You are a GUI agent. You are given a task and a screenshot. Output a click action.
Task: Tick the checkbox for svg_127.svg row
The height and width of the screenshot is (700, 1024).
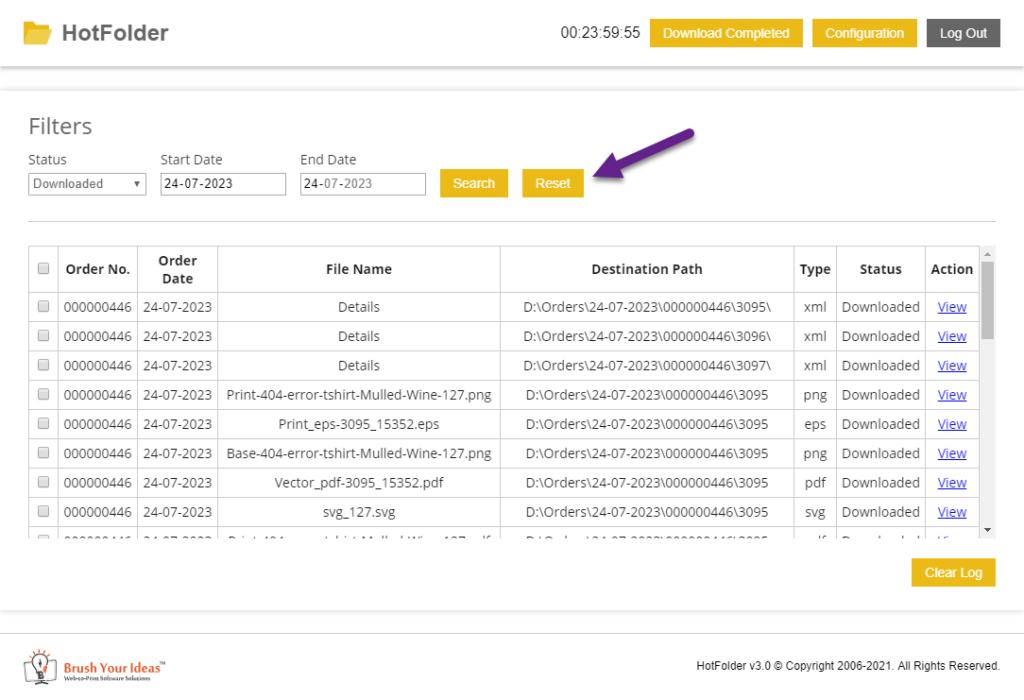43,512
